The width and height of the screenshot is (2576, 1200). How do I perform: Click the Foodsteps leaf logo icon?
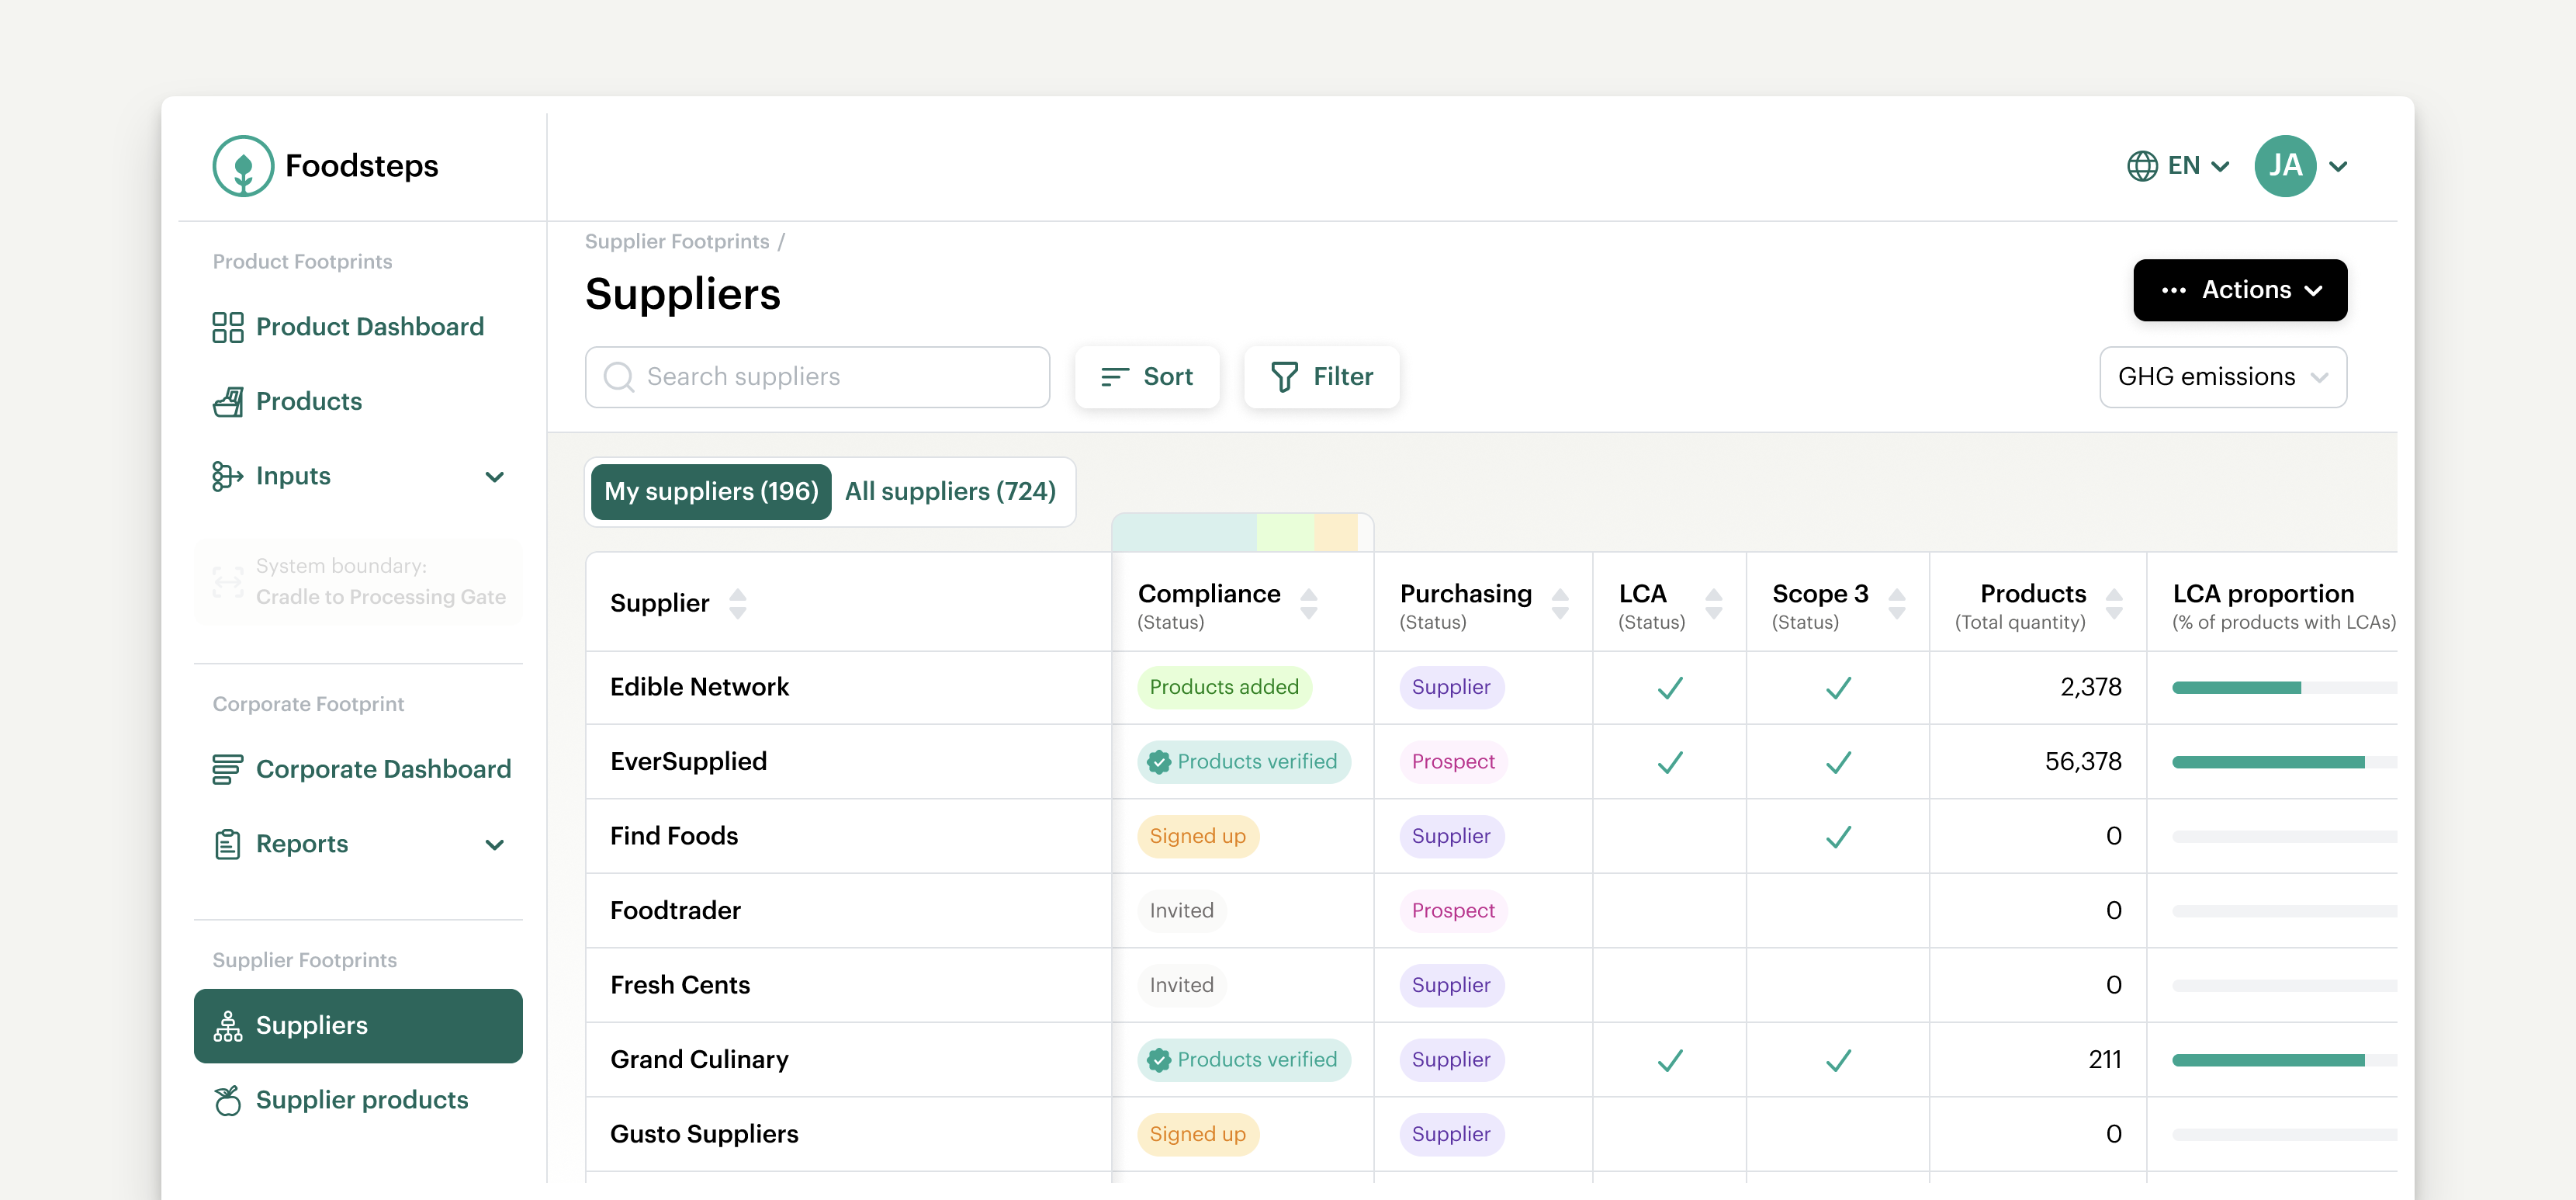(x=243, y=166)
